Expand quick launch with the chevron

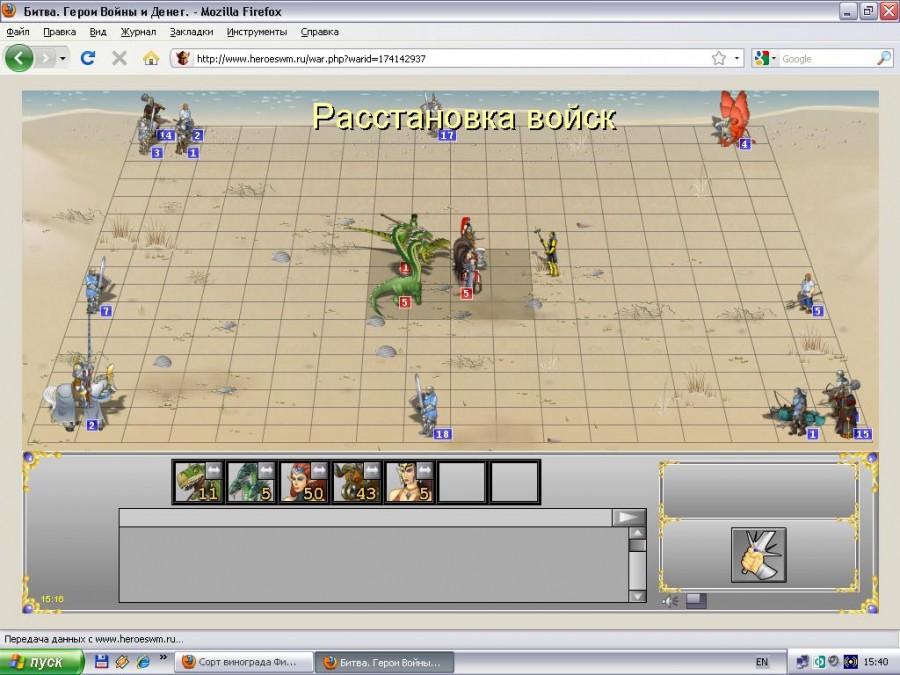163,658
